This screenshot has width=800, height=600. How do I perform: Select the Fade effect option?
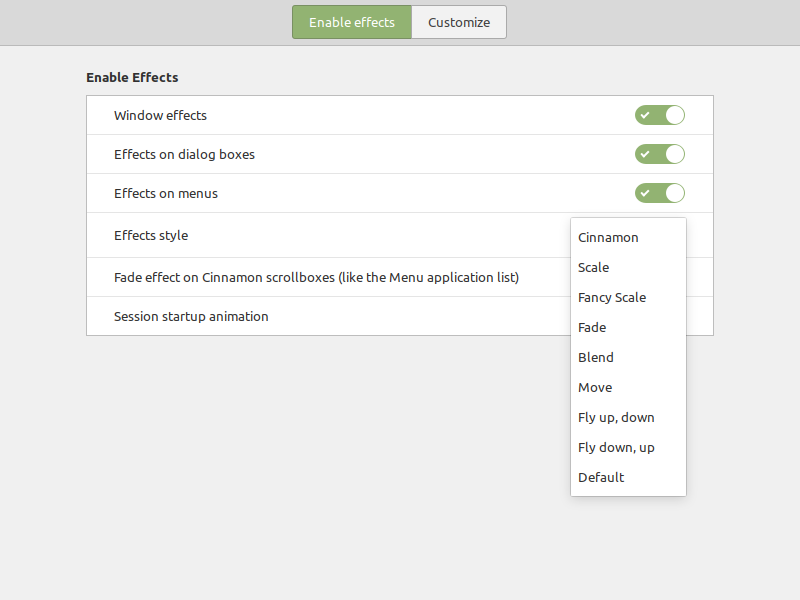592,327
